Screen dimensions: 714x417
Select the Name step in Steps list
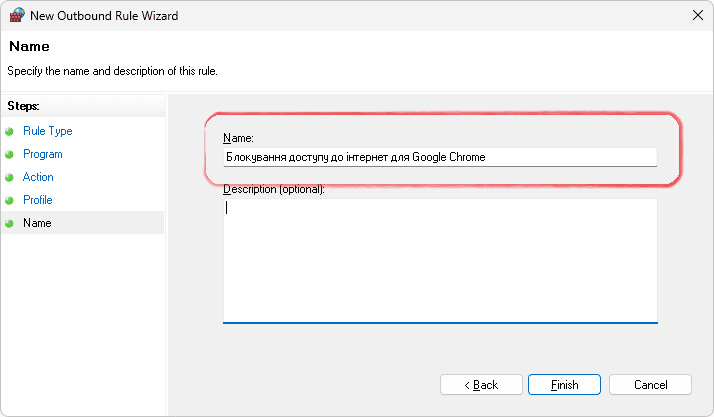37,223
